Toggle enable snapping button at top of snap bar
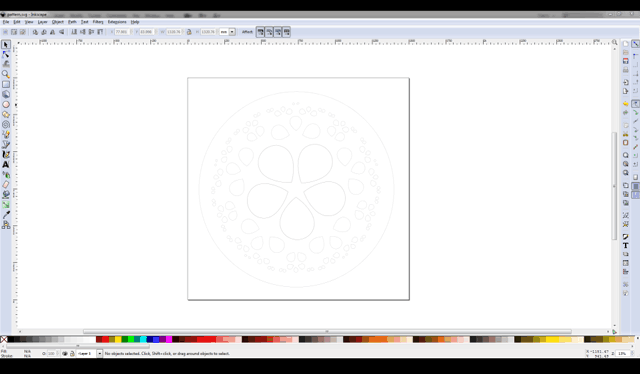This screenshot has width=640, height=374. [636, 44]
